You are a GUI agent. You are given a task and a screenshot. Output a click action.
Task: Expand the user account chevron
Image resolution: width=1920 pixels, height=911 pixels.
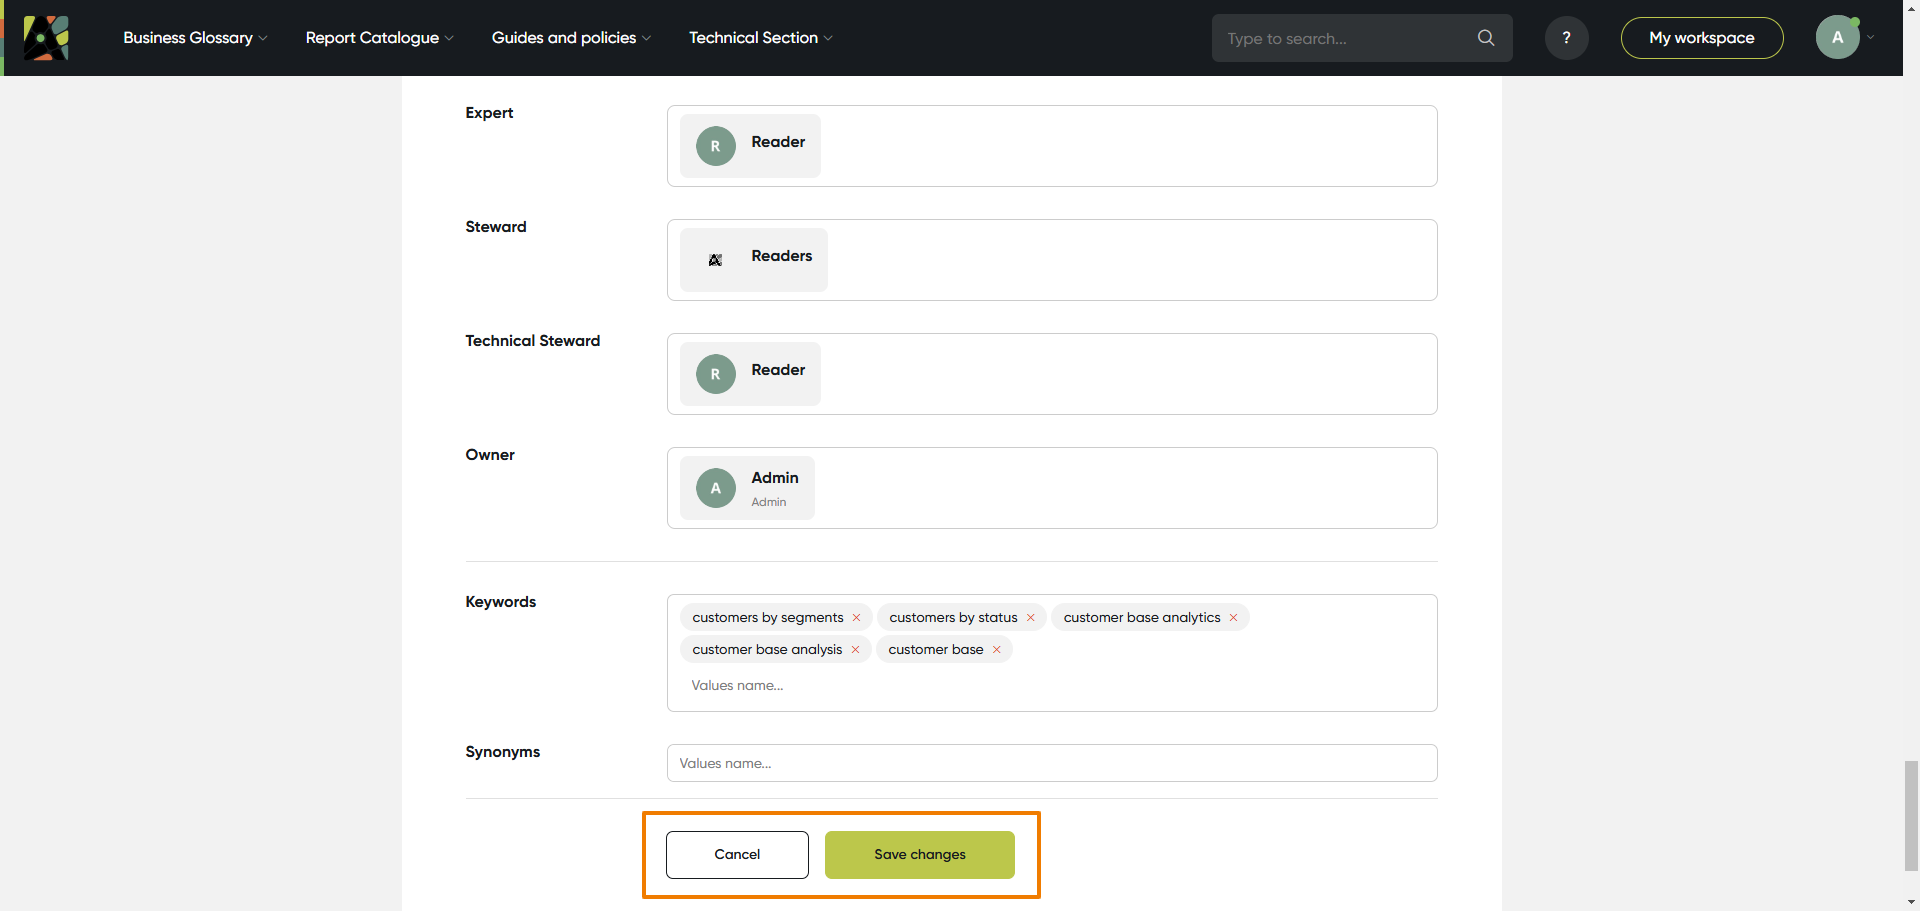pos(1871,38)
